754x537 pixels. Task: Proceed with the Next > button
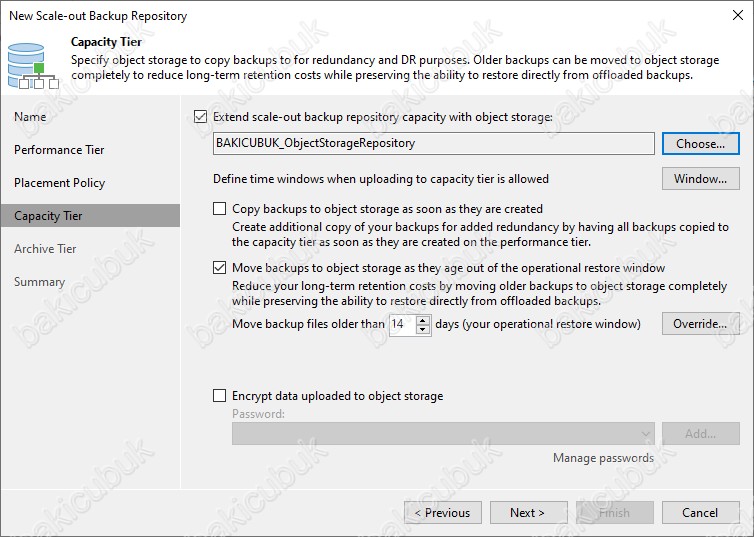point(528,512)
